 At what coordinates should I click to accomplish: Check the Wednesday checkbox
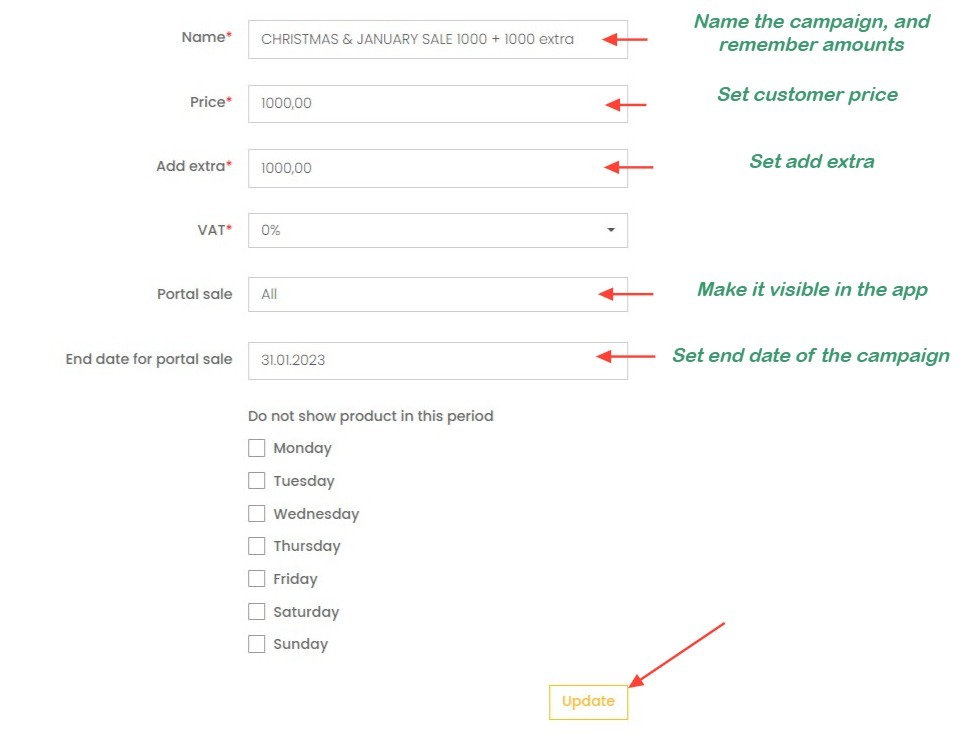pyautogui.click(x=257, y=514)
